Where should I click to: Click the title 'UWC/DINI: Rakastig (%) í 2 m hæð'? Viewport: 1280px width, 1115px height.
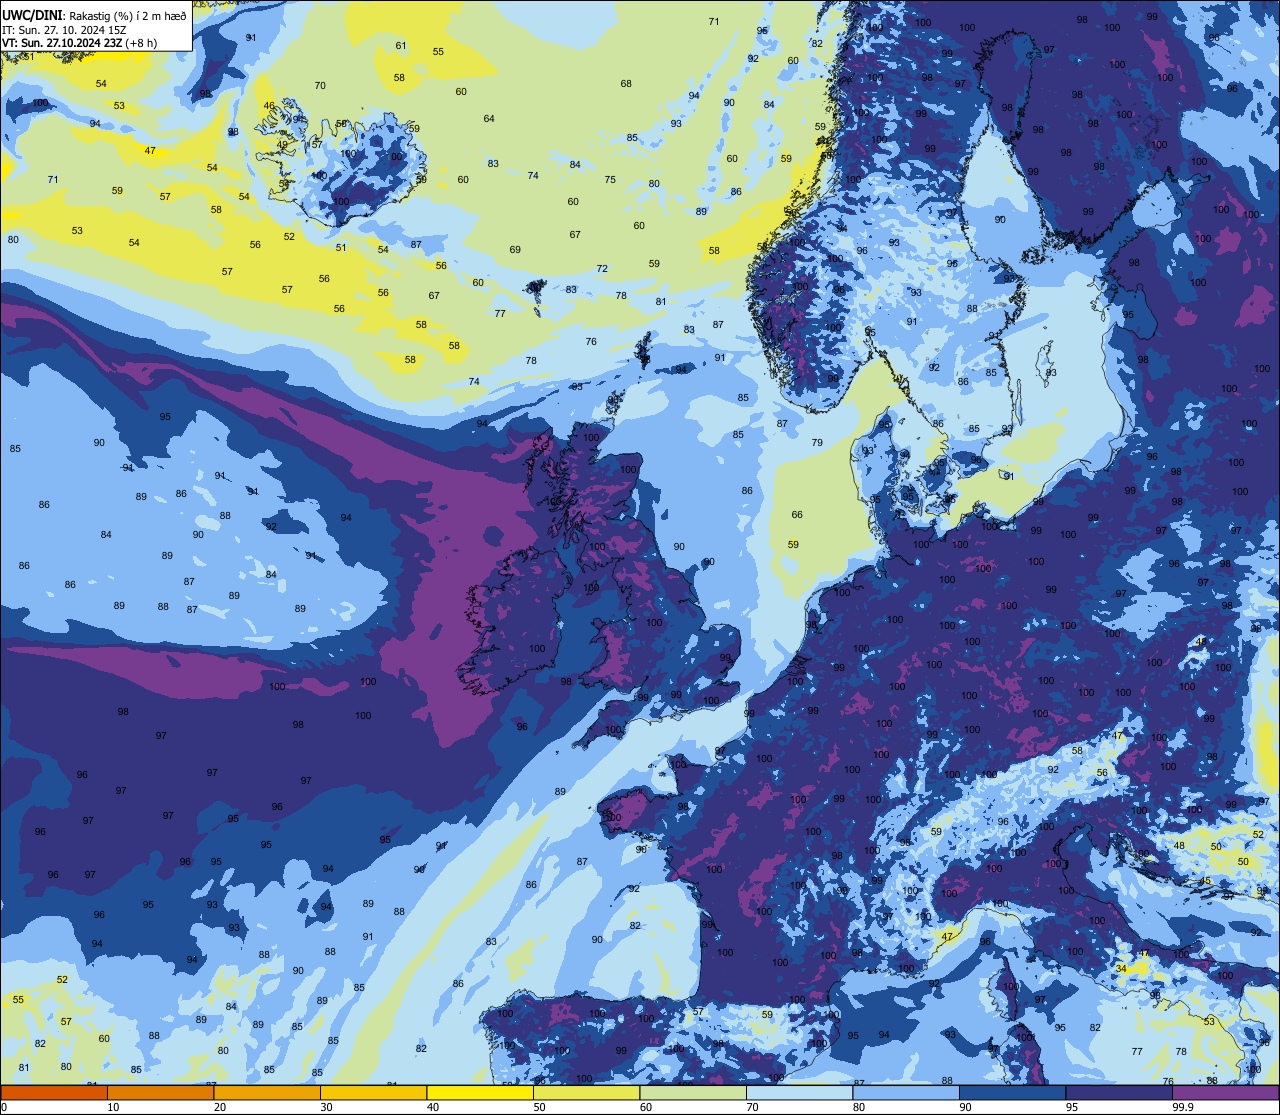click(x=94, y=14)
